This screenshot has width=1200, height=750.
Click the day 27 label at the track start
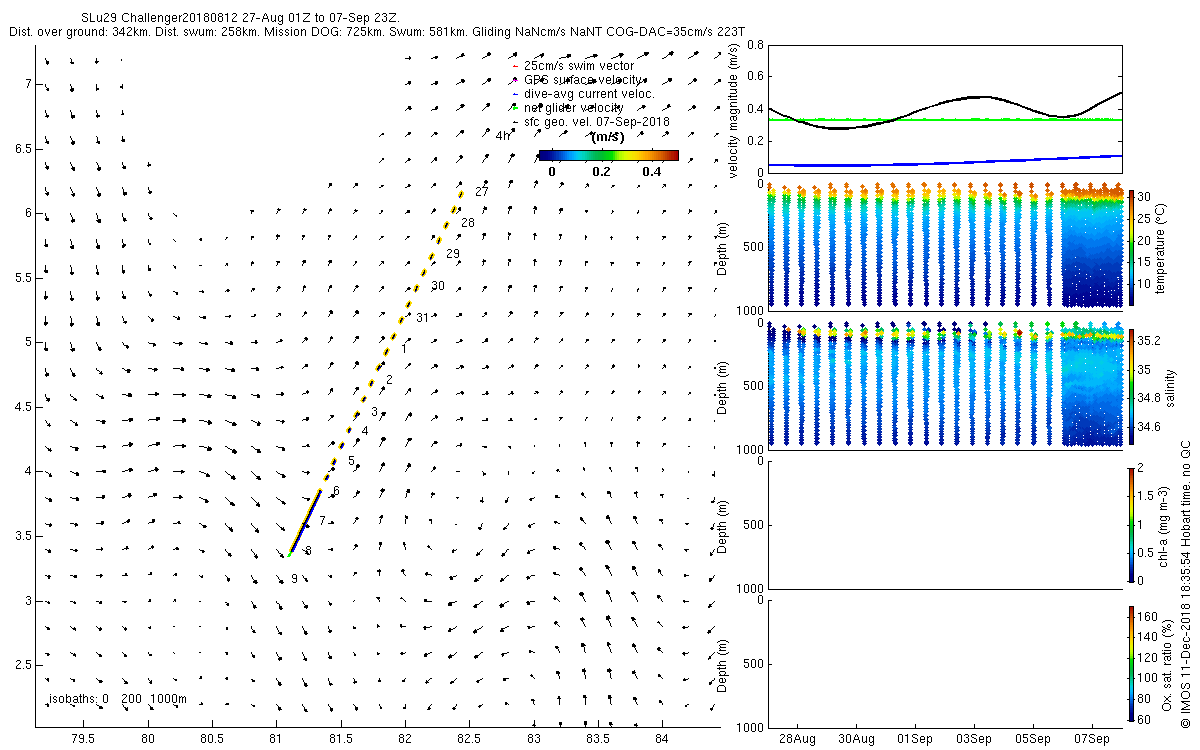click(482, 191)
